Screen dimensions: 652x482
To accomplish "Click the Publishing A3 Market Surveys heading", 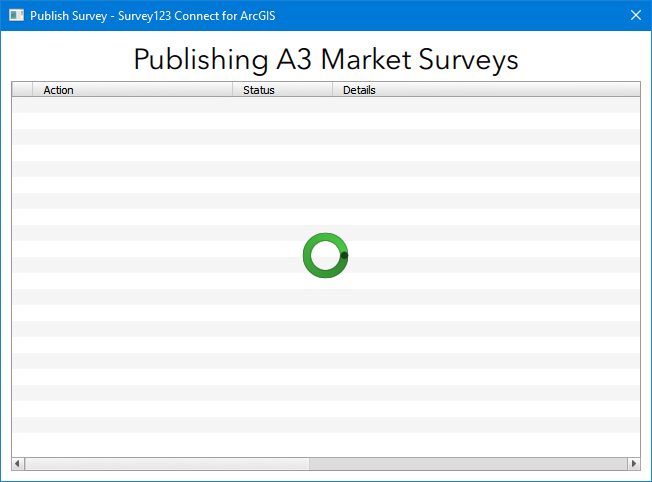I will (326, 59).
